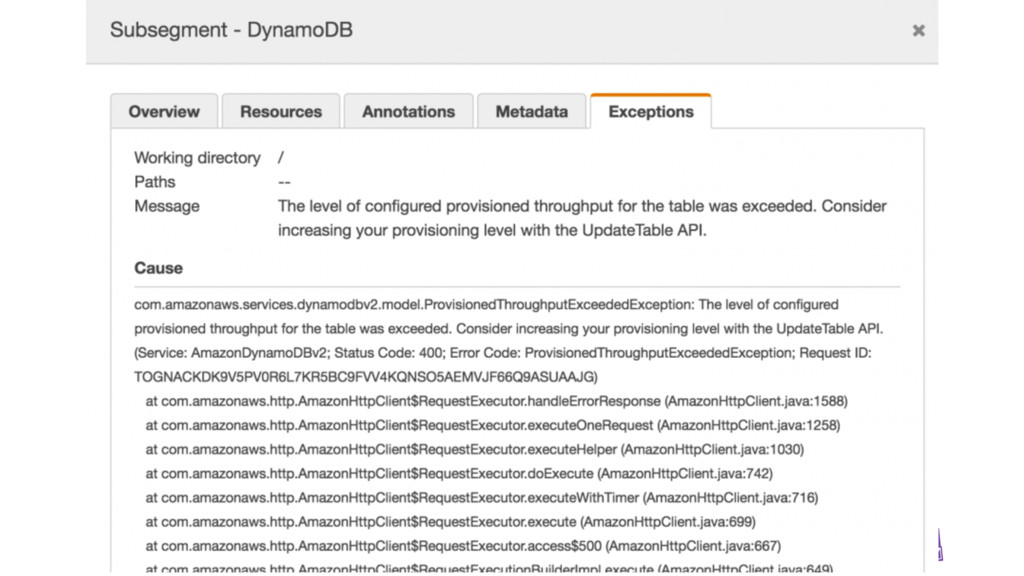1024x576 pixels.
Task: Click the Paths label
Action: click(x=155, y=182)
